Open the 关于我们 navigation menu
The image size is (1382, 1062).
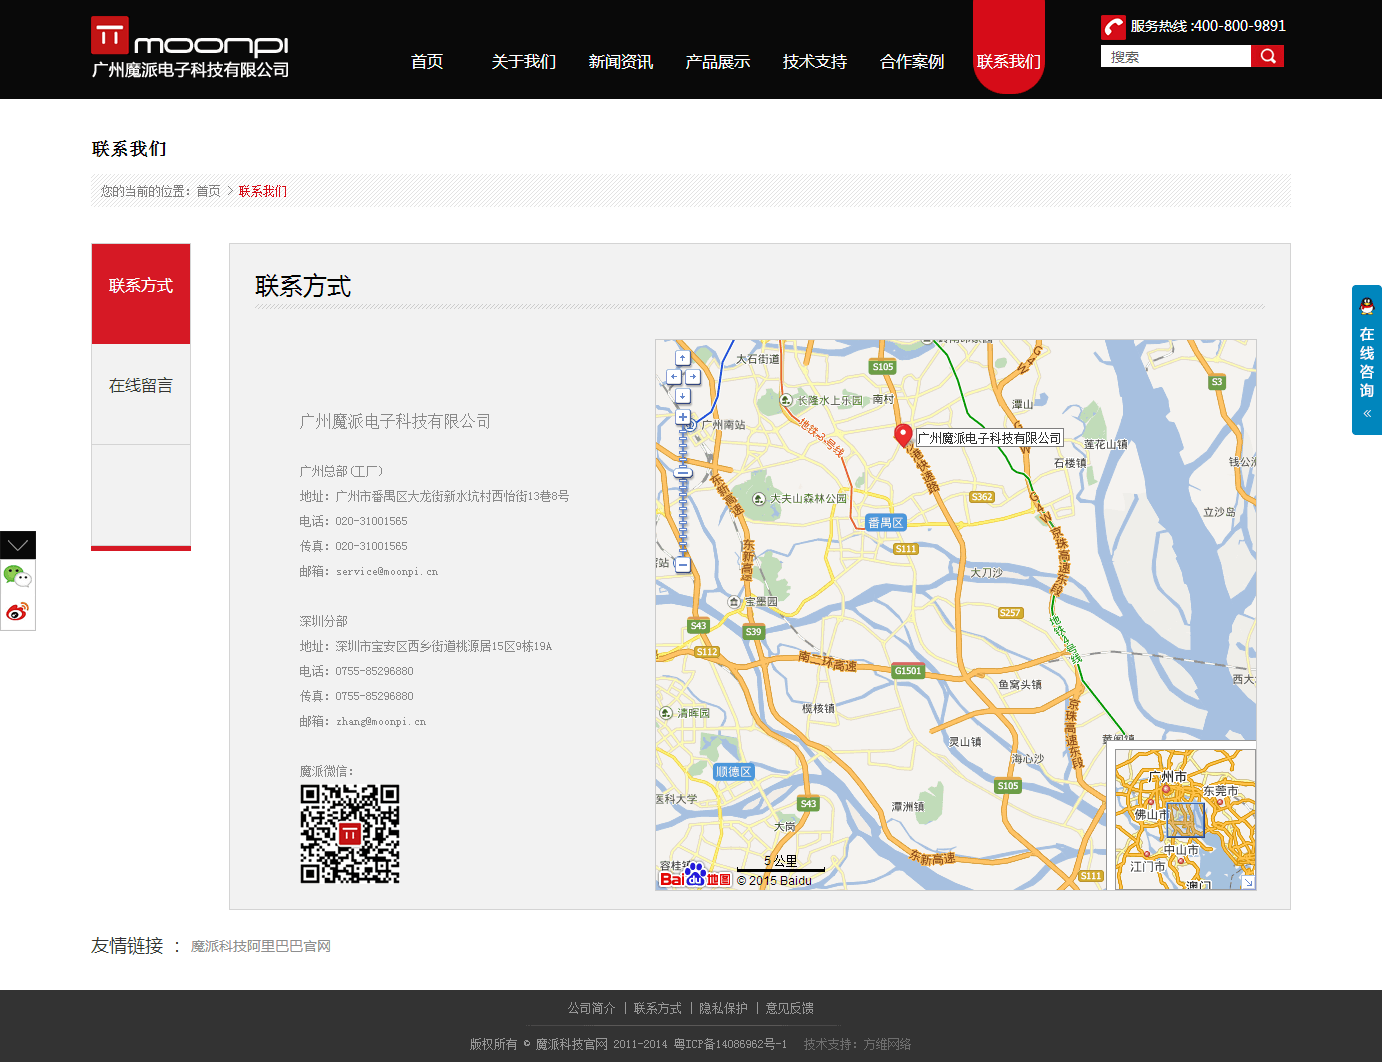[524, 61]
